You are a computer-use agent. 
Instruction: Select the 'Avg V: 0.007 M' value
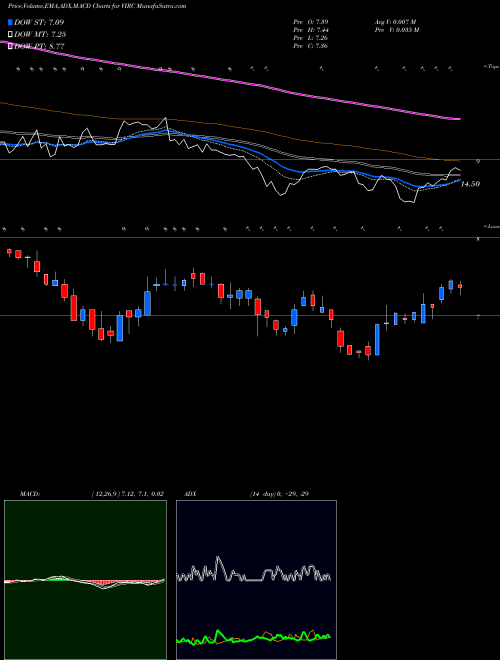pyautogui.click(x=395, y=21)
